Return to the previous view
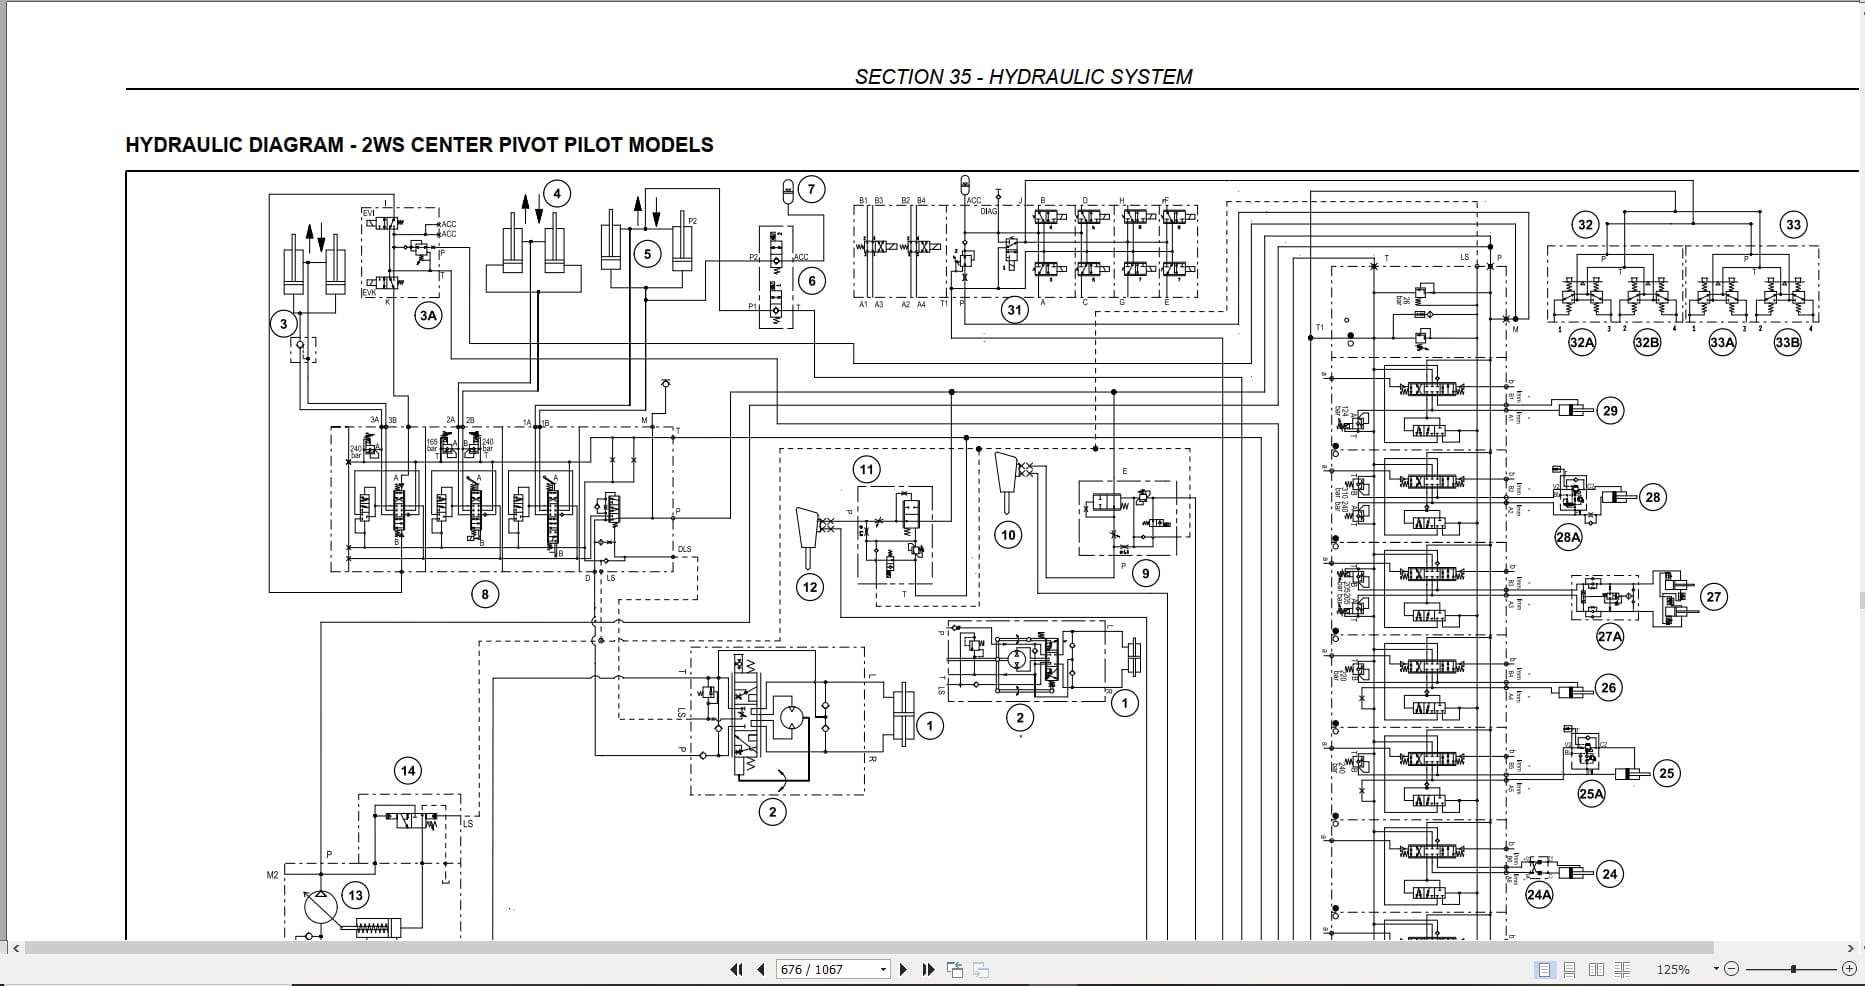The image size is (1865, 986). pyautogui.click(x=955, y=969)
